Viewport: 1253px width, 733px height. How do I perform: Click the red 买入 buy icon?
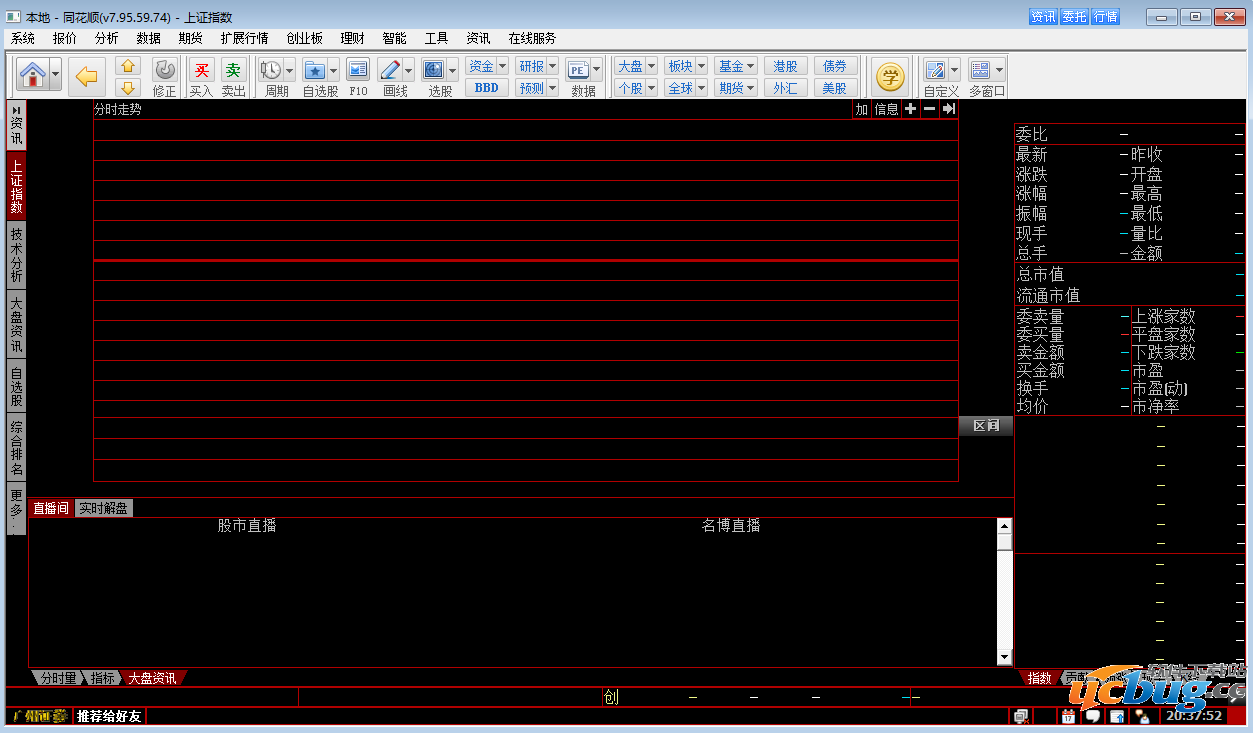tap(201, 71)
